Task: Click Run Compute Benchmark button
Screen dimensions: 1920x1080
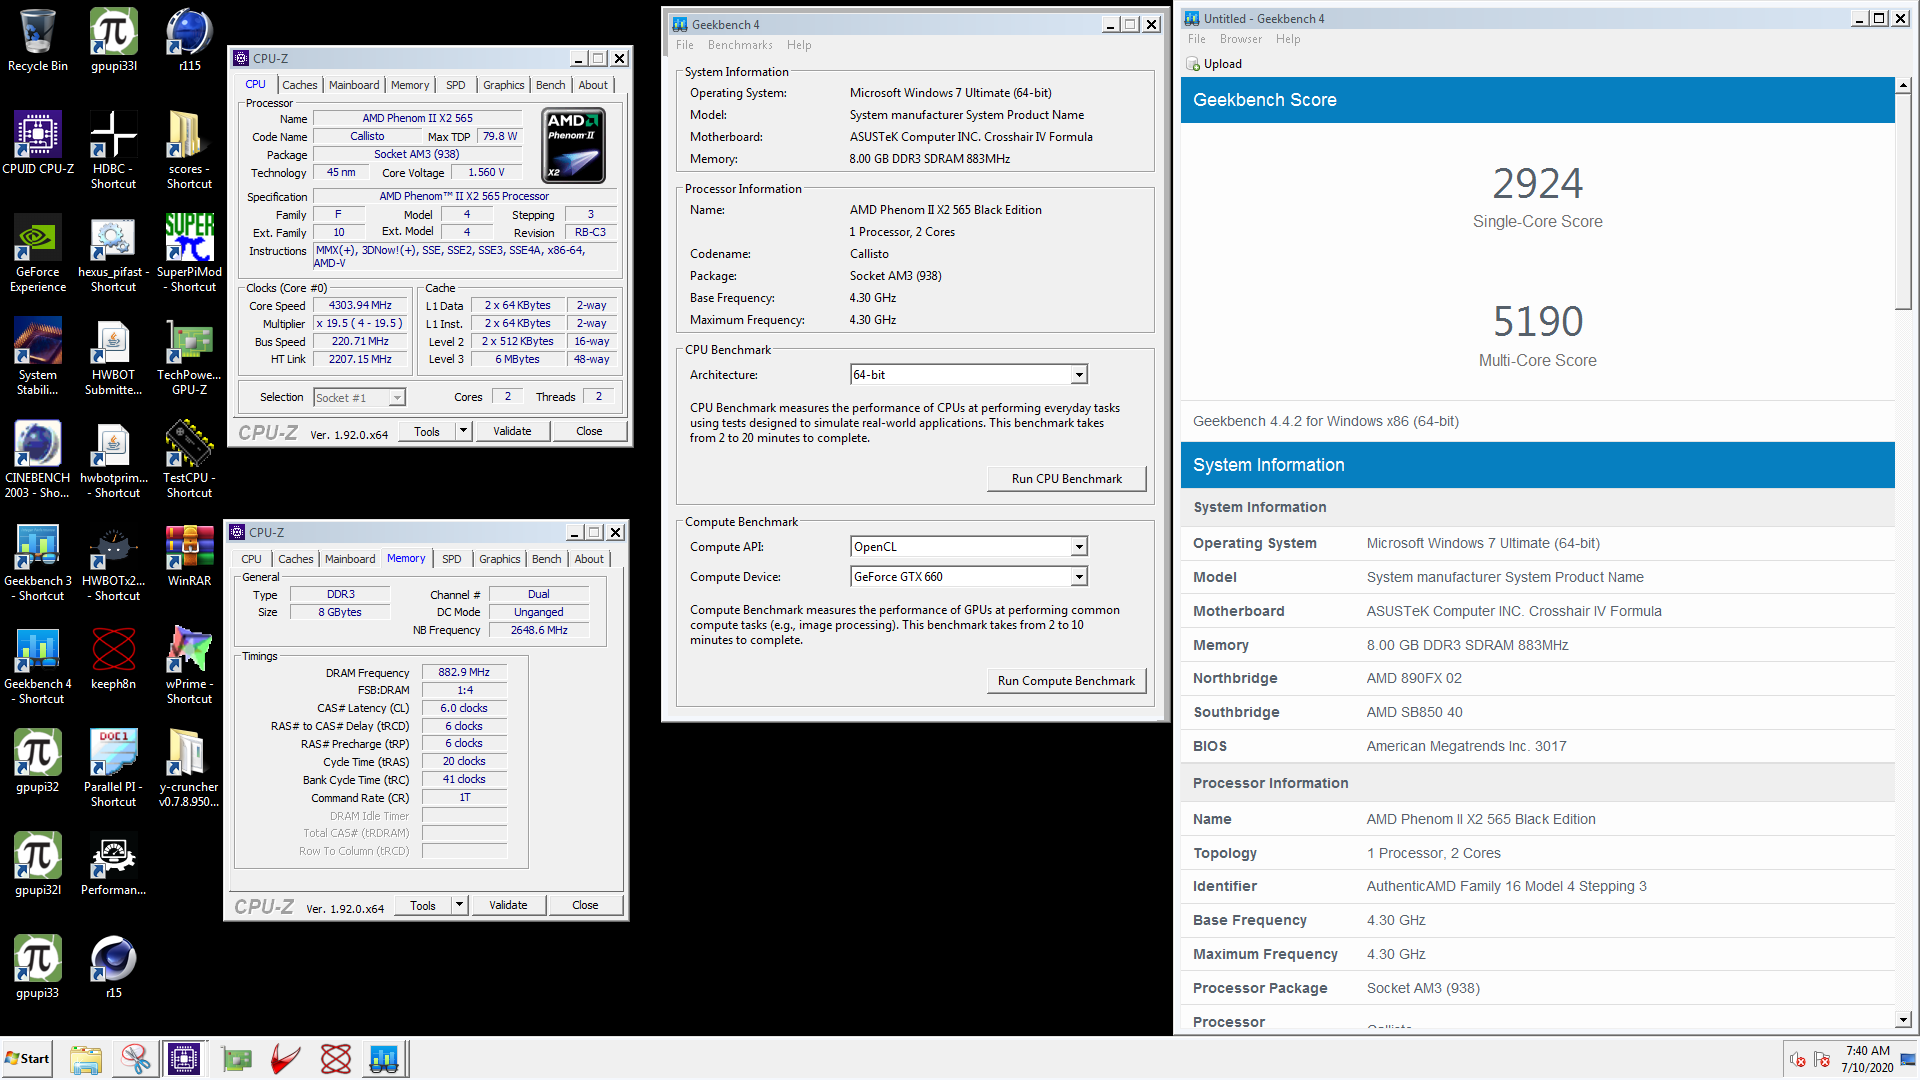Action: [1066, 681]
